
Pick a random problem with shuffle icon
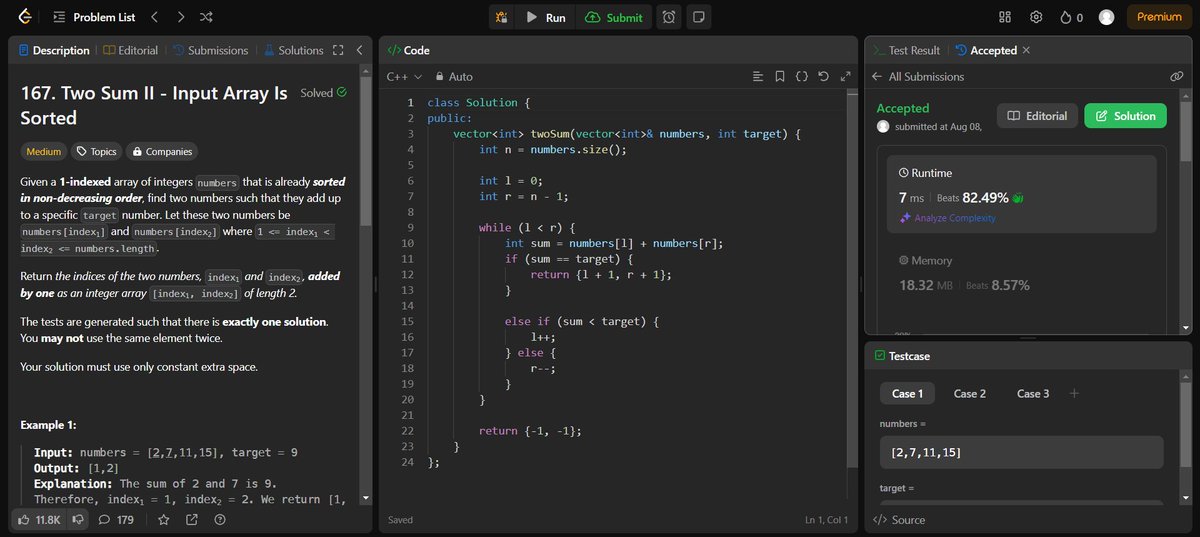206,17
